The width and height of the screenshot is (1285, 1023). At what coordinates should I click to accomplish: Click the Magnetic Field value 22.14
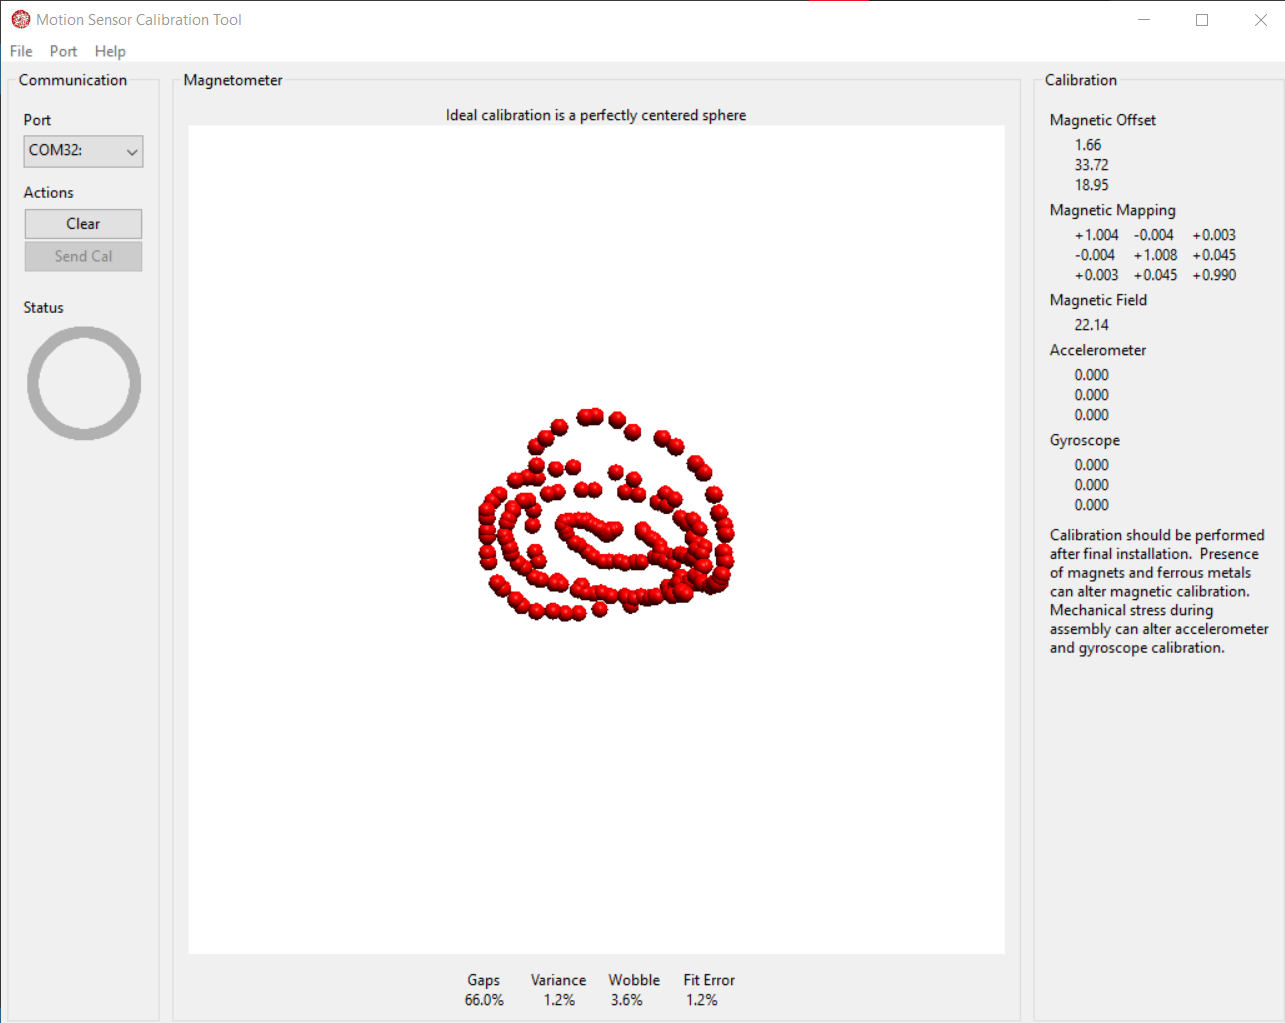[1092, 325]
